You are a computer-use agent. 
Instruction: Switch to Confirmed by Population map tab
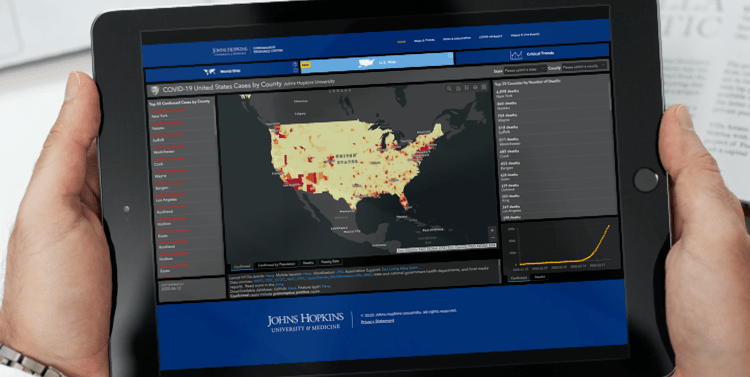pyautogui.click(x=277, y=265)
